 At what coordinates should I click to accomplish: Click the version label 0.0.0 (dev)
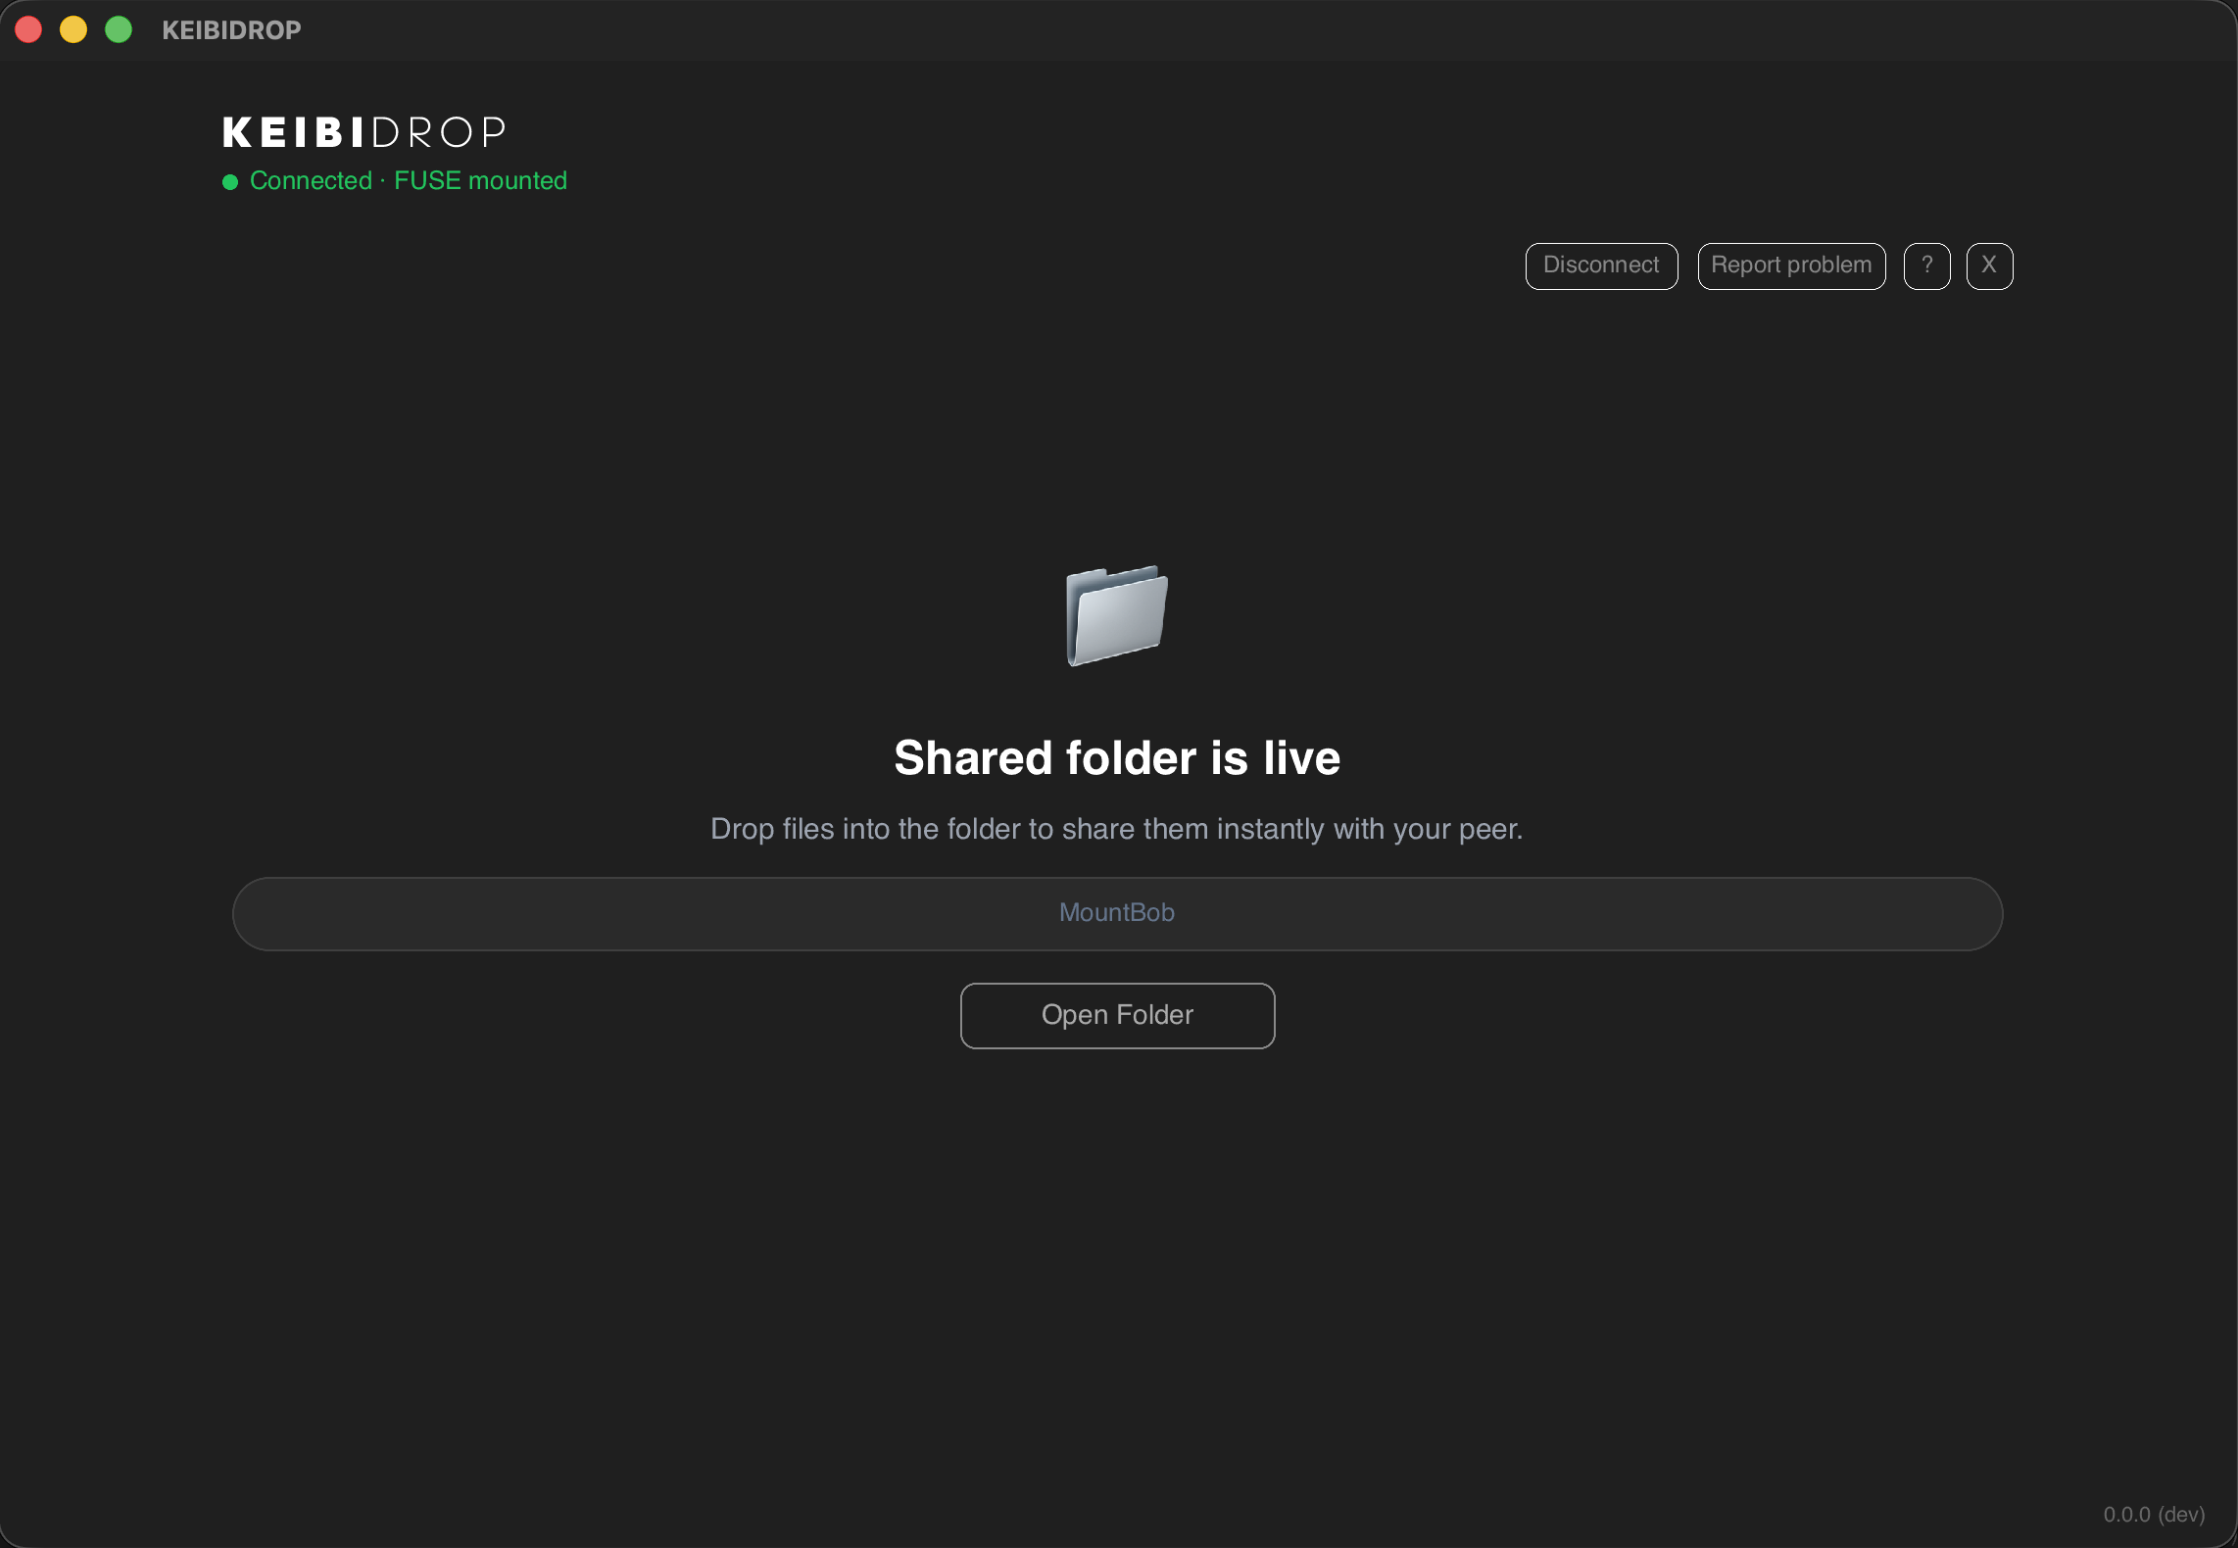coord(2153,1514)
